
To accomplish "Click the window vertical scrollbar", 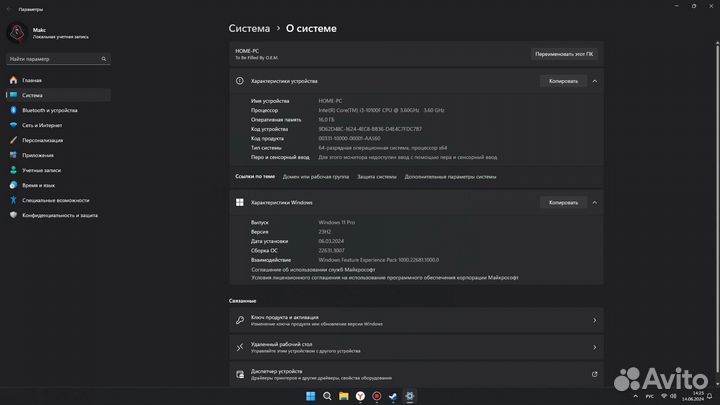I will 717,207.
